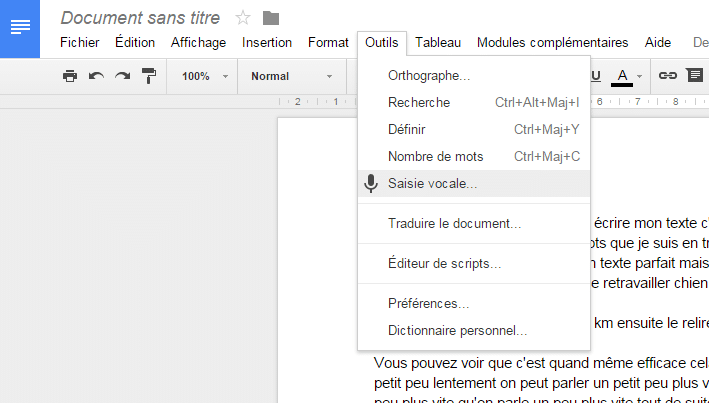This screenshot has height=403, width=709.
Task: Open the Modules complémentaires menu
Action: pyautogui.click(x=553, y=43)
